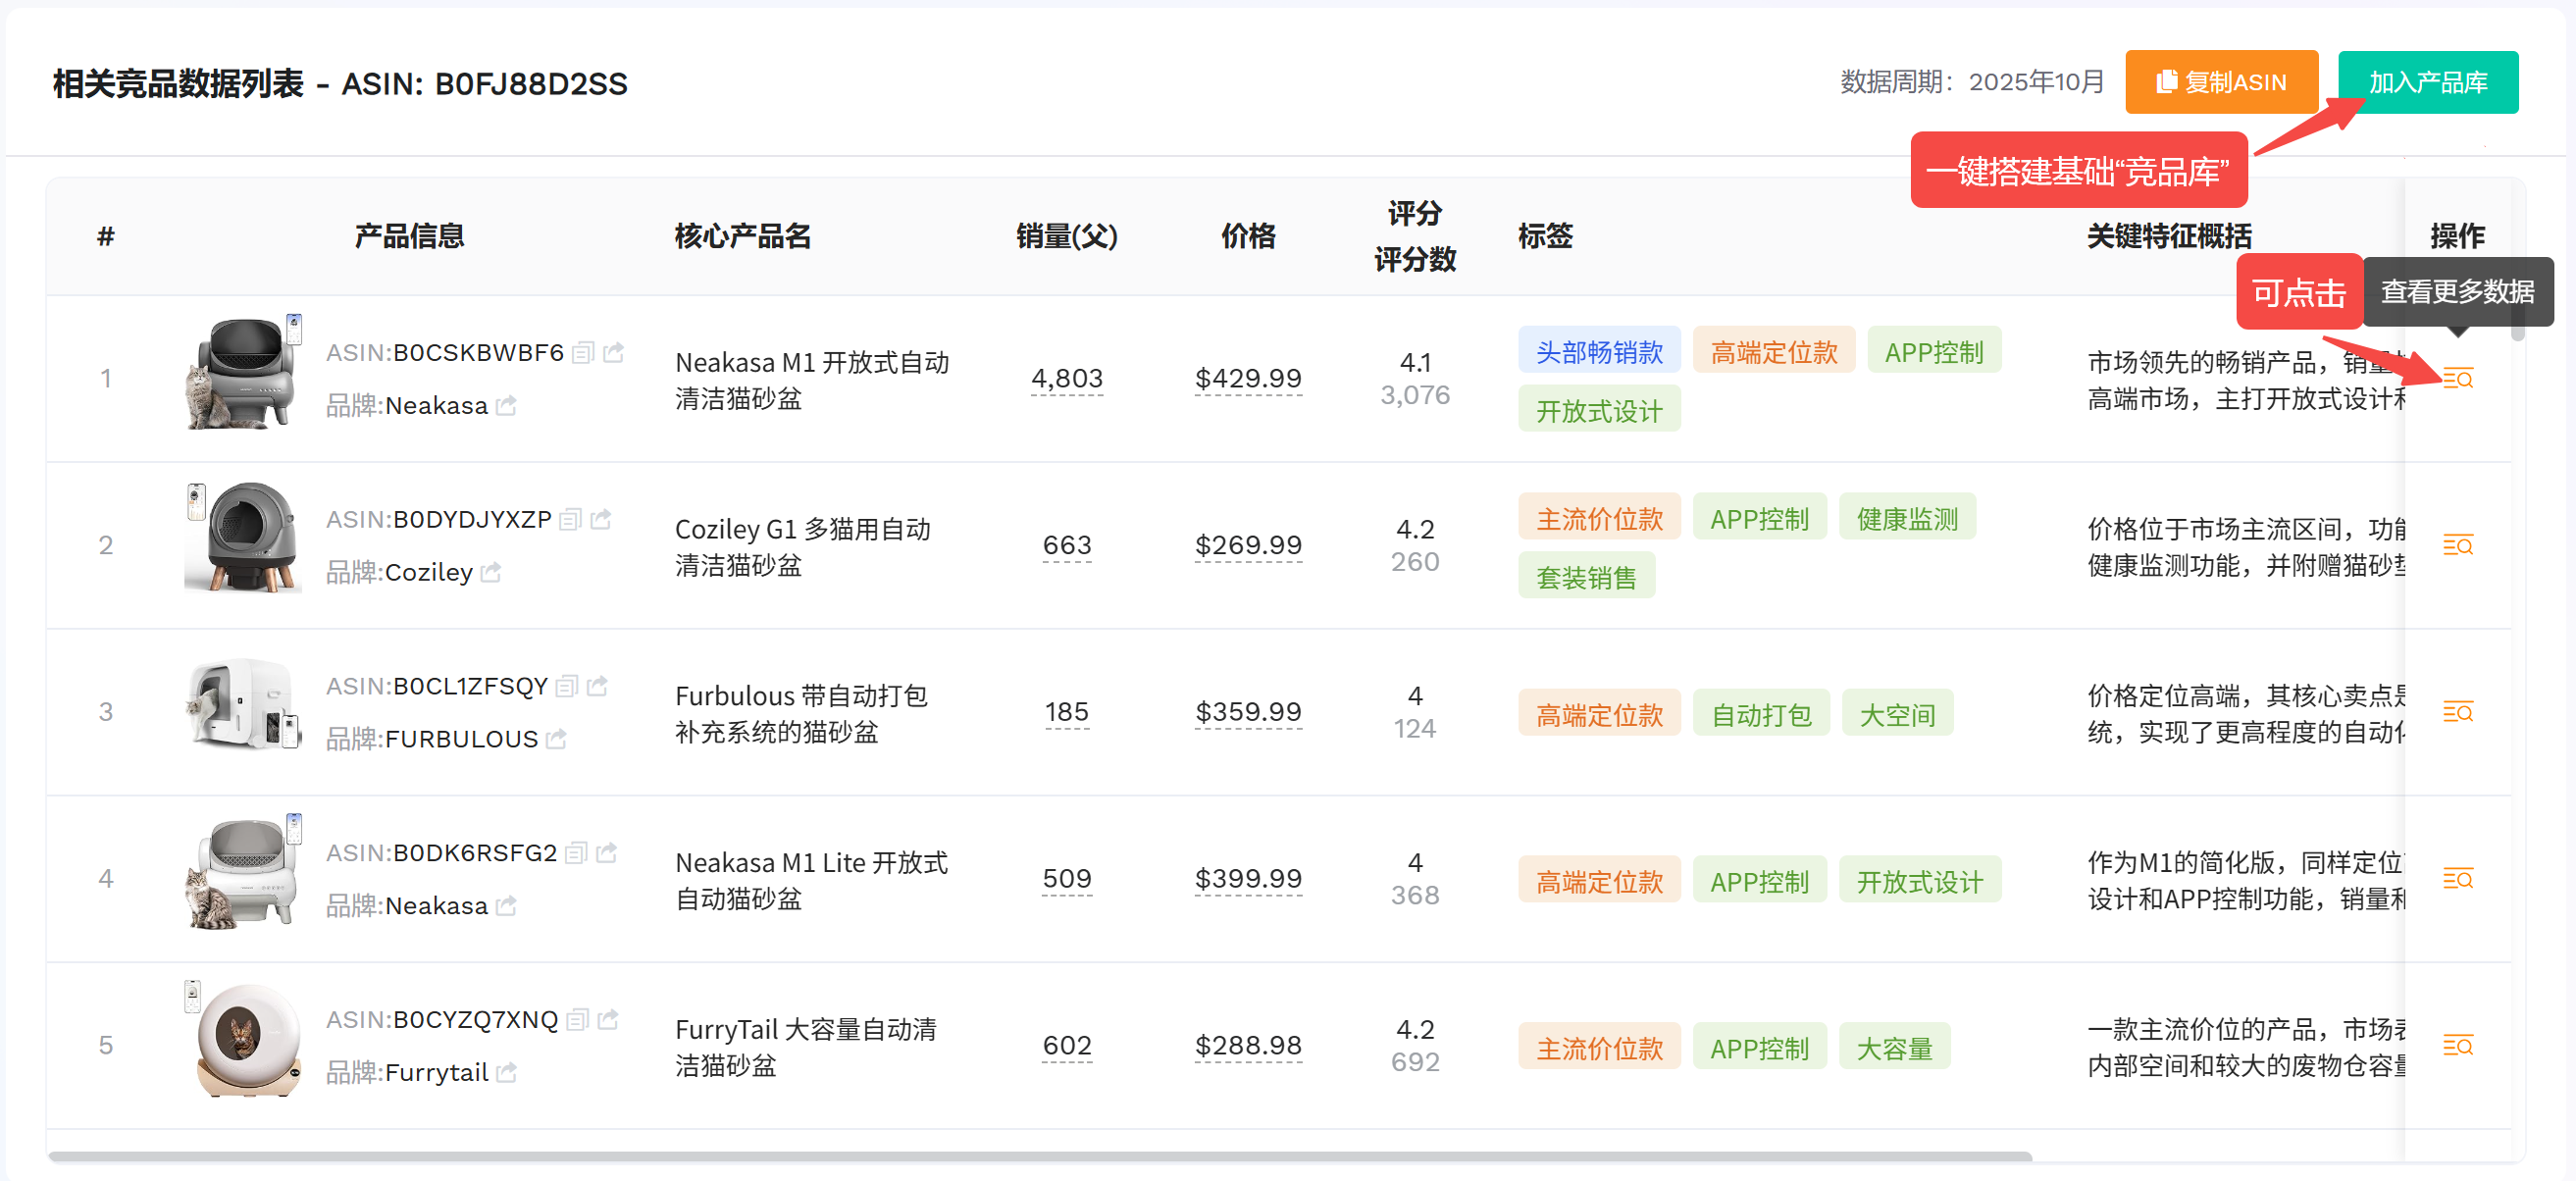Image resolution: width=2576 pixels, height=1181 pixels.
Task: Click view more data icon for FurryTail row
Action: (x=2457, y=1045)
